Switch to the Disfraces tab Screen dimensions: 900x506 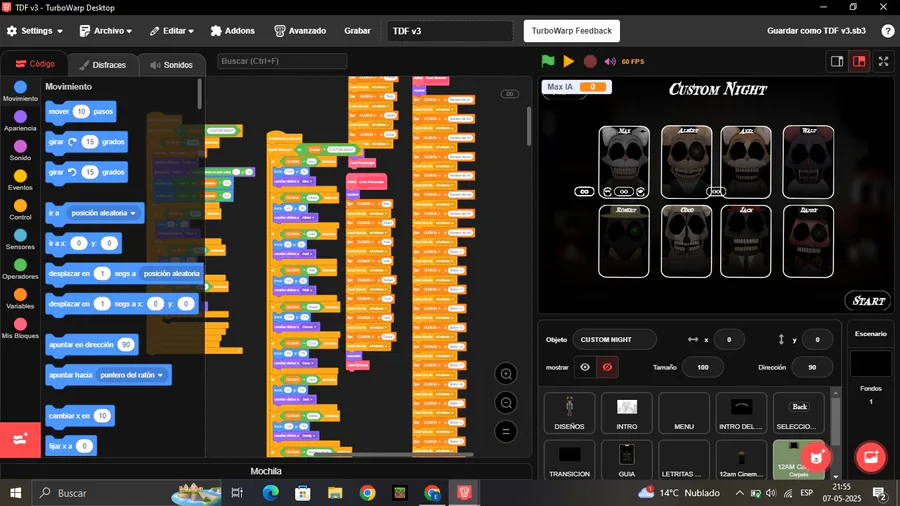[x=103, y=65]
